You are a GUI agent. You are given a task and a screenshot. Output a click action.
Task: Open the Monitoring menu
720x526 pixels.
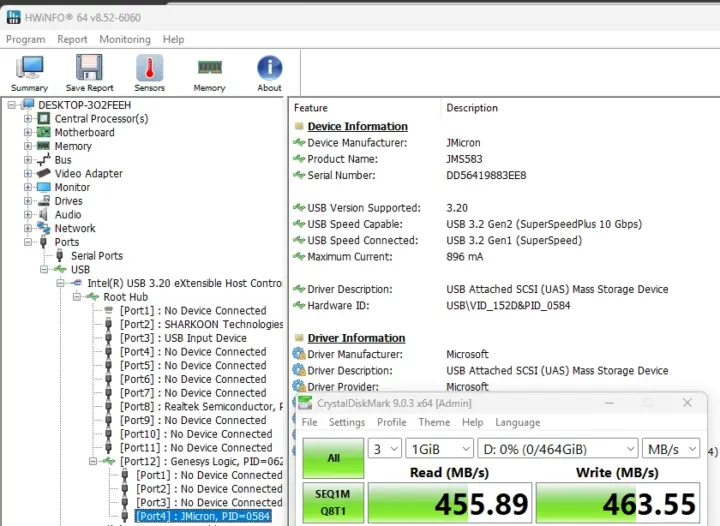click(125, 39)
